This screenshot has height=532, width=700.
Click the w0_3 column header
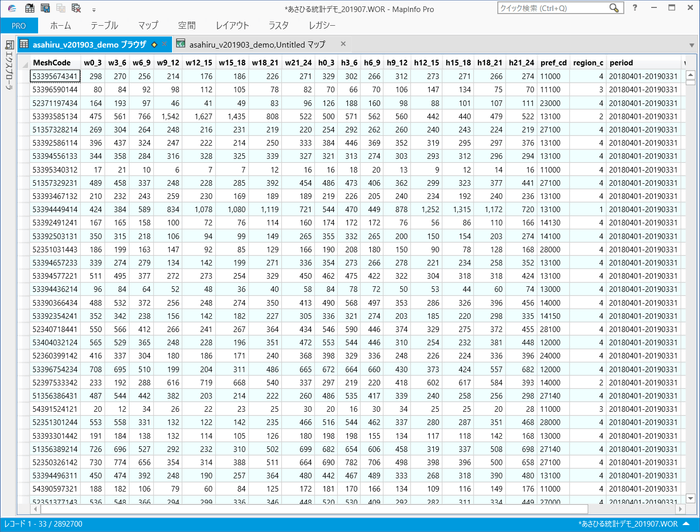[93, 63]
